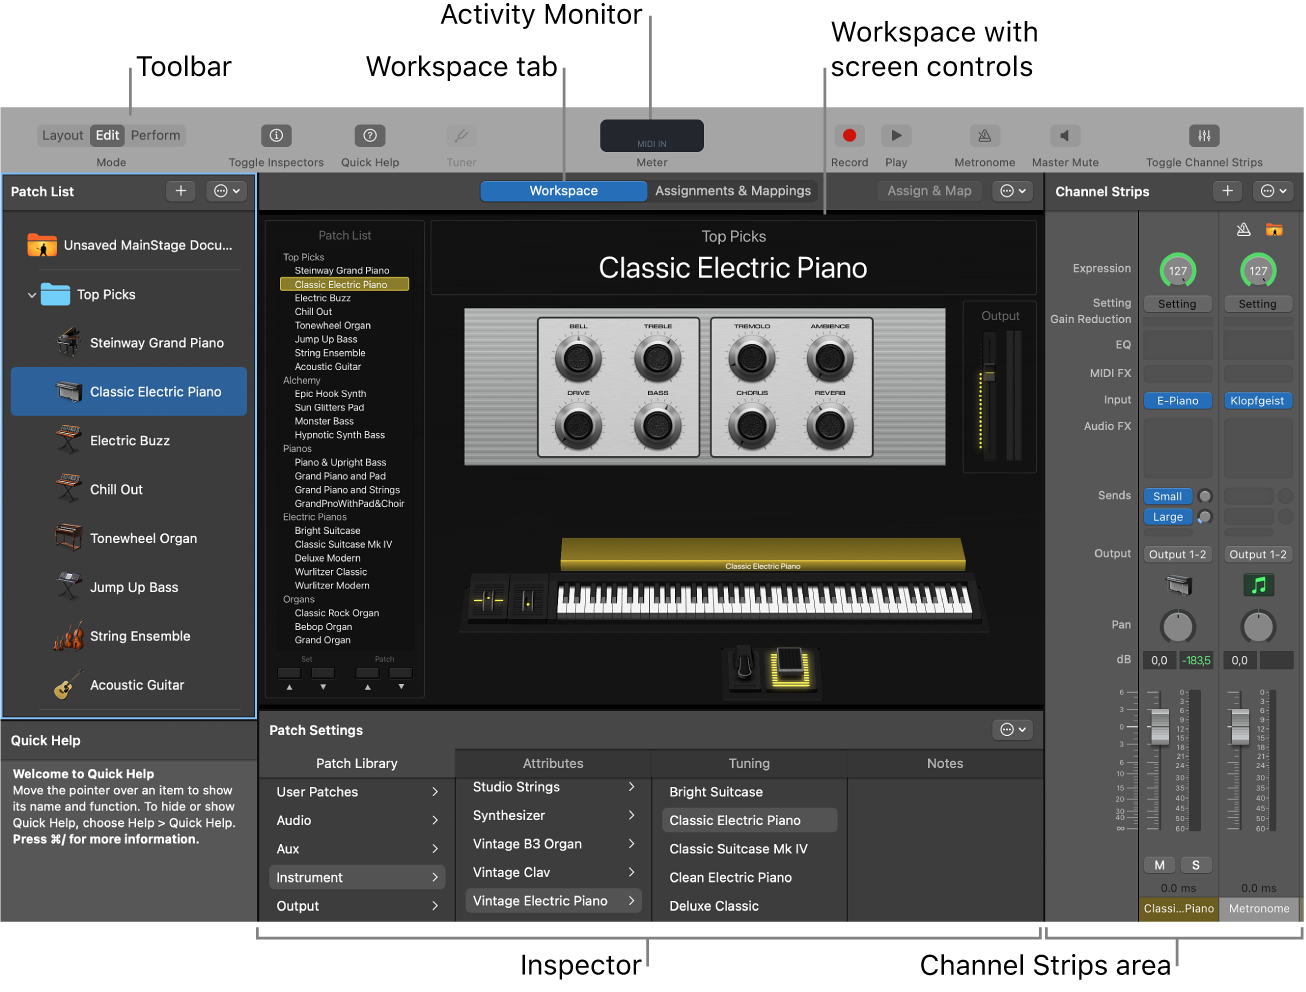
Task: Select the Chill Out patch
Action: click(118, 489)
